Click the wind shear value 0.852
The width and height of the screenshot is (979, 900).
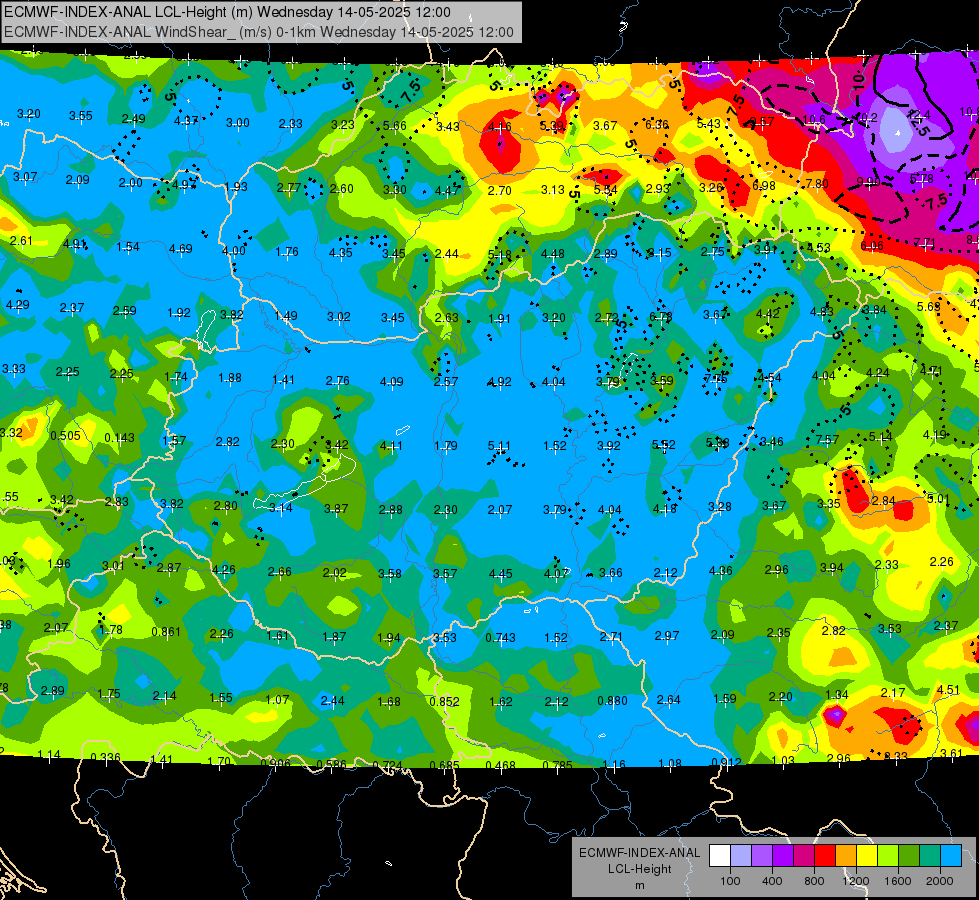click(x=445, y=702)
